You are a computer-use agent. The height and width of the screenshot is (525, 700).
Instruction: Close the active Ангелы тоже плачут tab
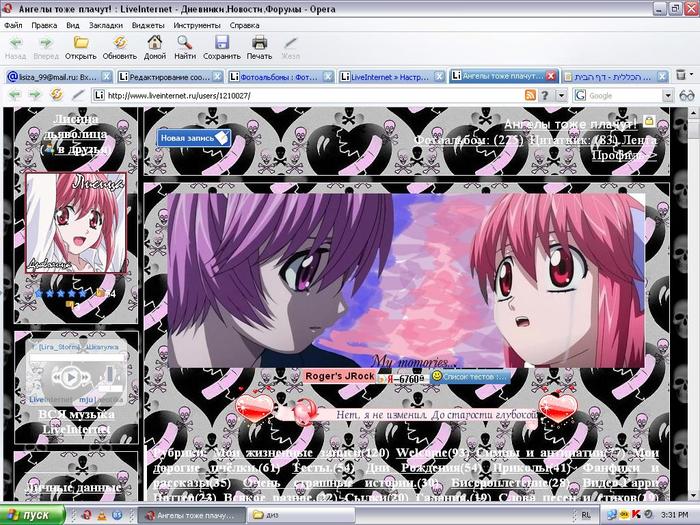(x=551, y=76)
